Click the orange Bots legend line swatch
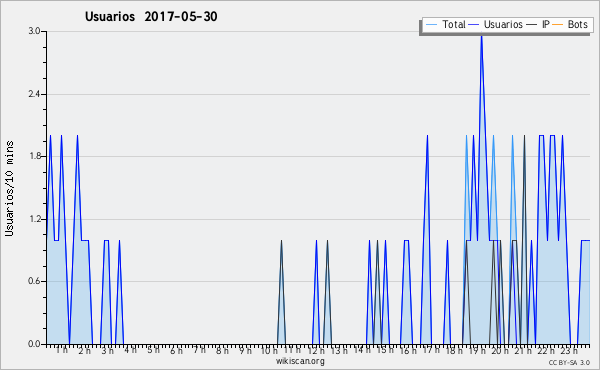This screenshot has height=370, width=600. 558,25
